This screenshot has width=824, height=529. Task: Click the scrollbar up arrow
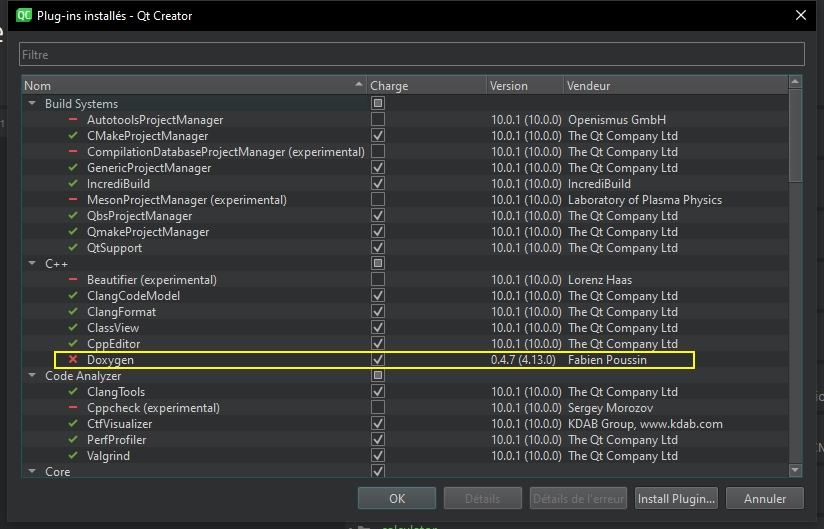pyautogui.click(x=795, y=82)
